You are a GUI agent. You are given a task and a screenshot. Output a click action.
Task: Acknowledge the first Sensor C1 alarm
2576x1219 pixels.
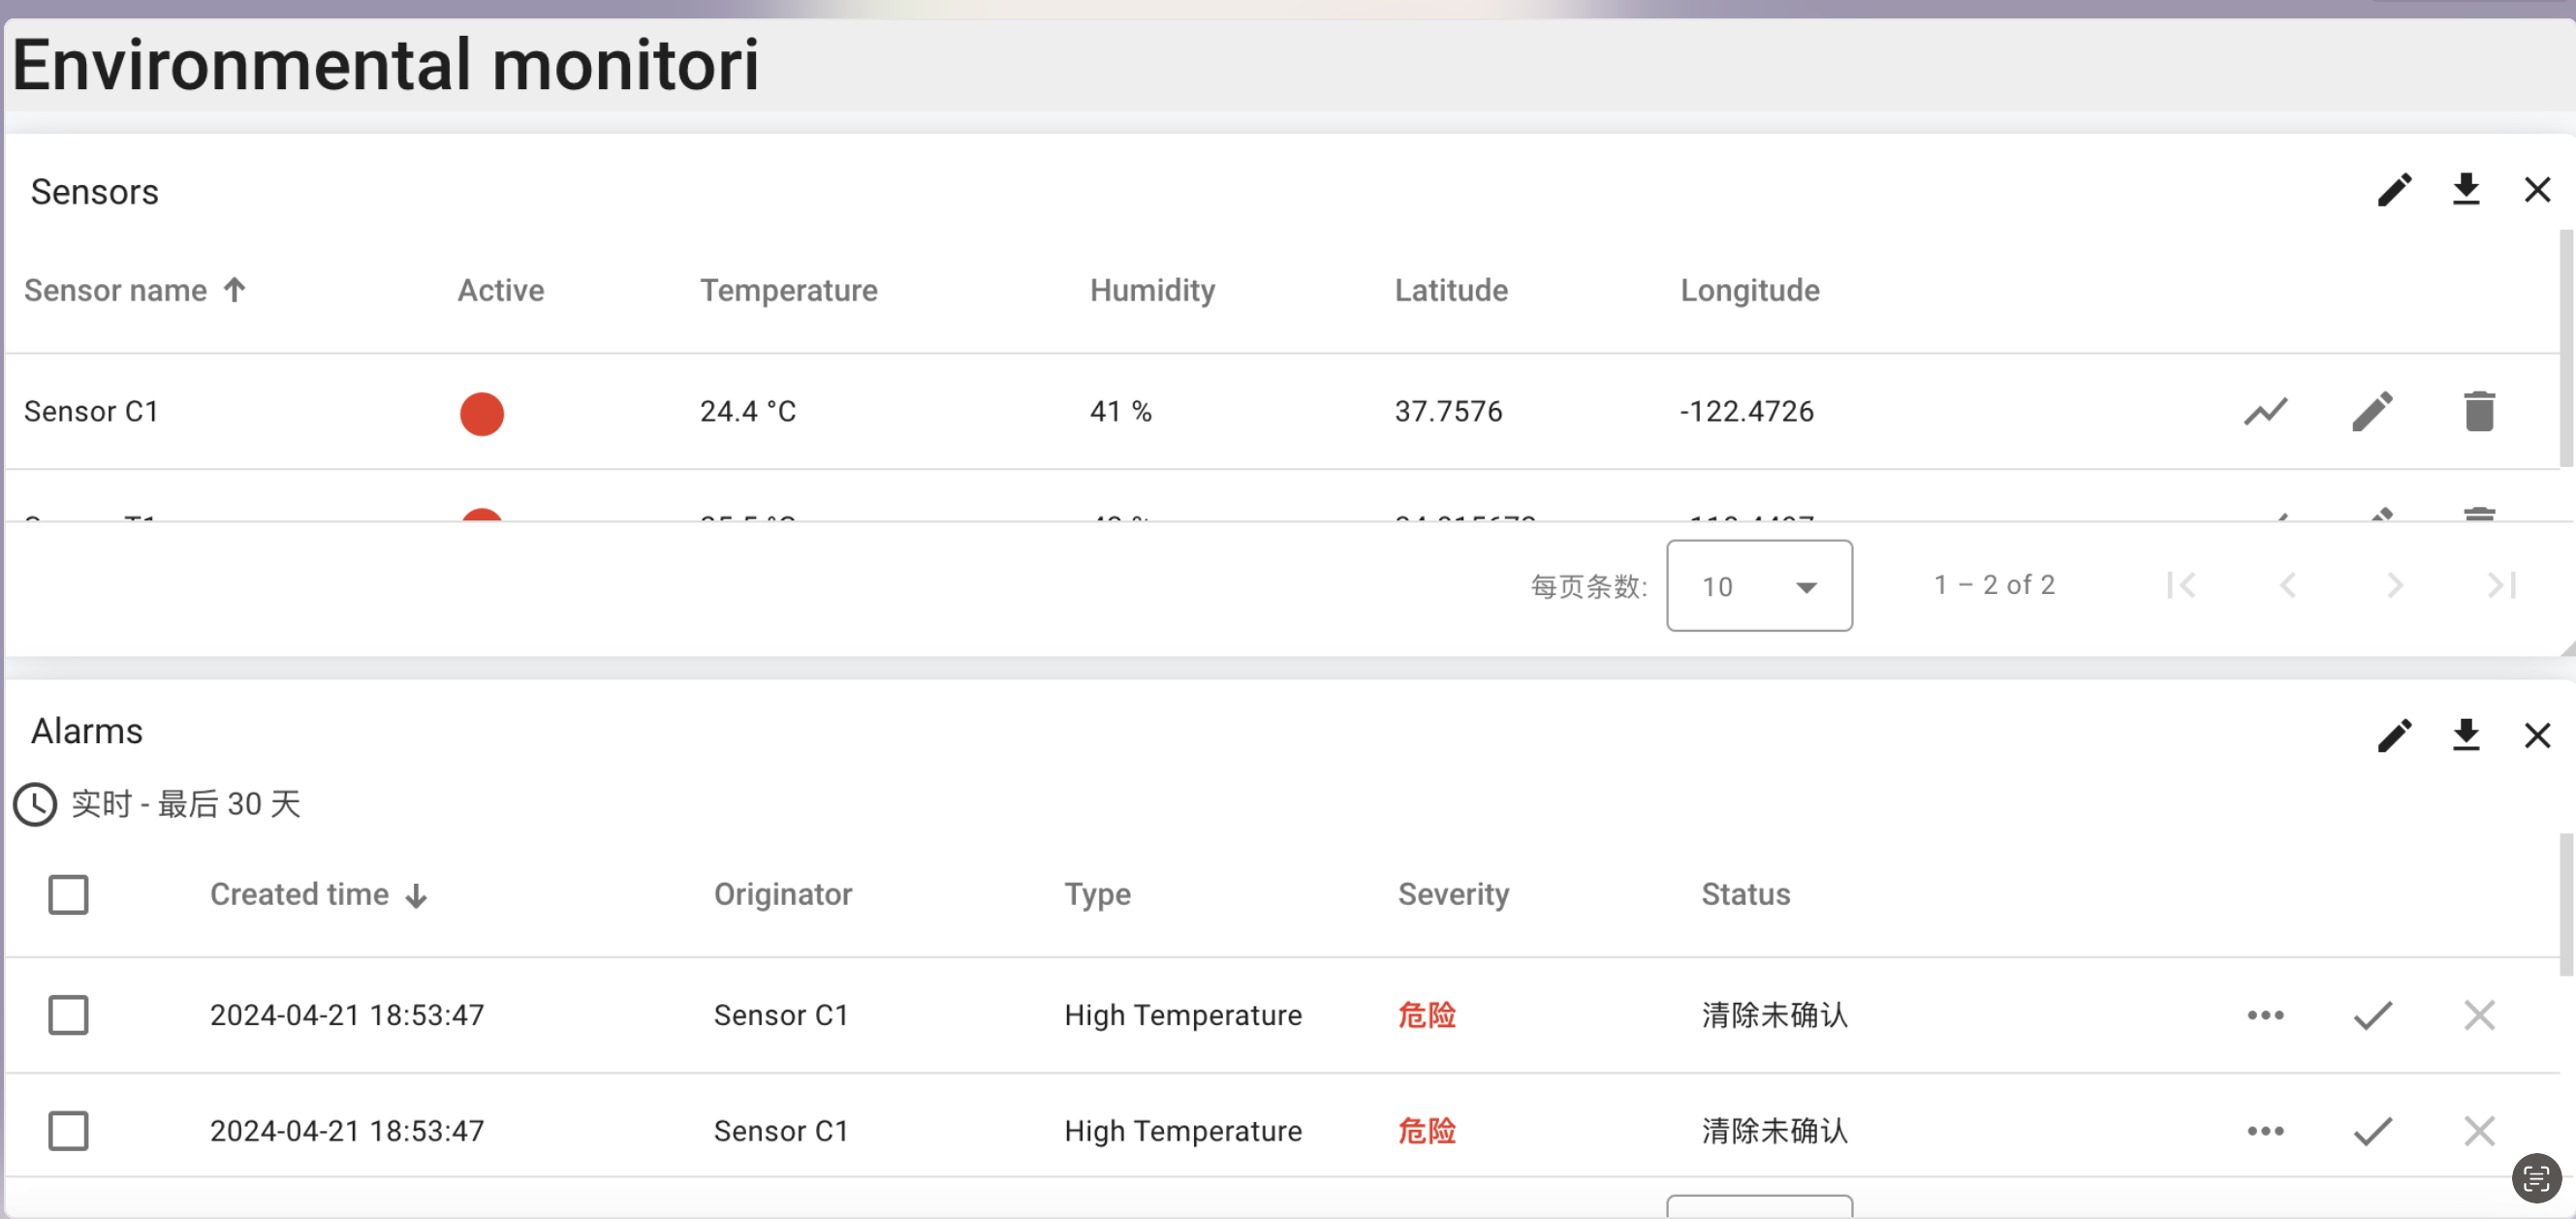coord(2372,1015)
